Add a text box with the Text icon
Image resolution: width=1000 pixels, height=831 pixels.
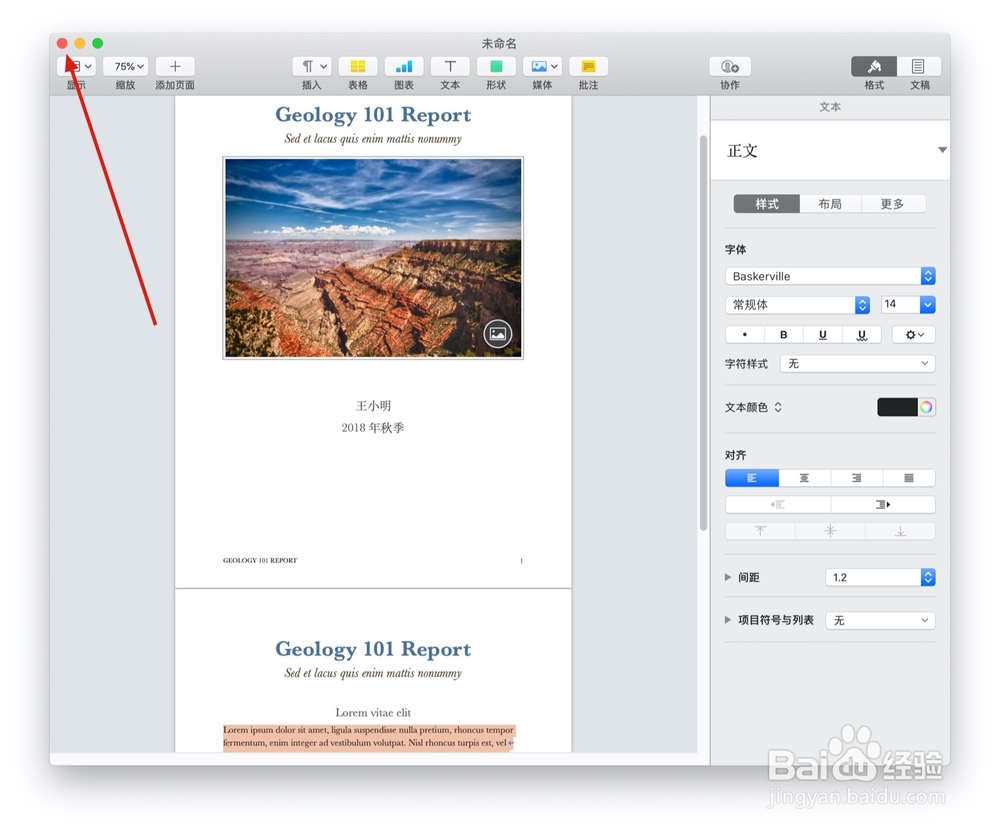click(450, 66)
